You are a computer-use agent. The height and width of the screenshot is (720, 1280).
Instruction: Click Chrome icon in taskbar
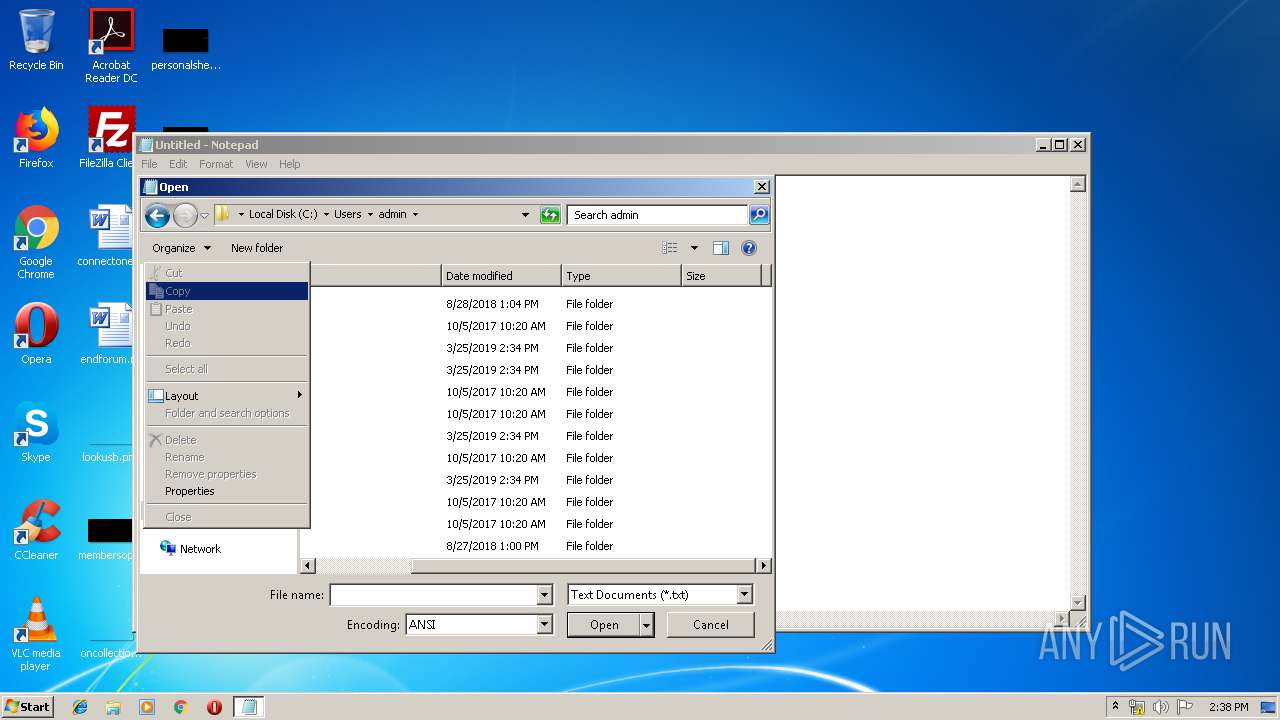(x=180, y=707)
